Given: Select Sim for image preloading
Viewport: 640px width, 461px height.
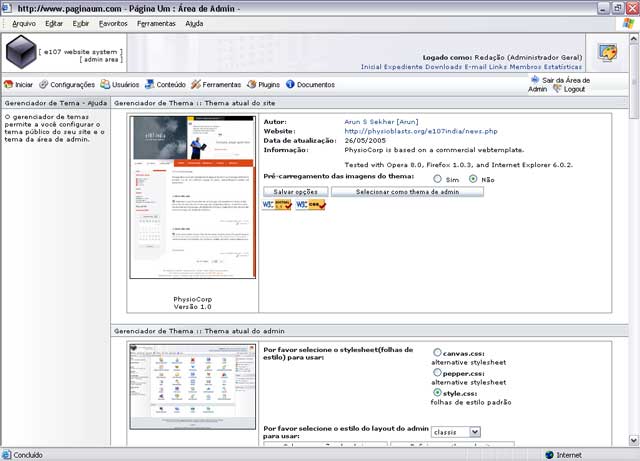Looking at the screenshot, I should coord(437,179).
